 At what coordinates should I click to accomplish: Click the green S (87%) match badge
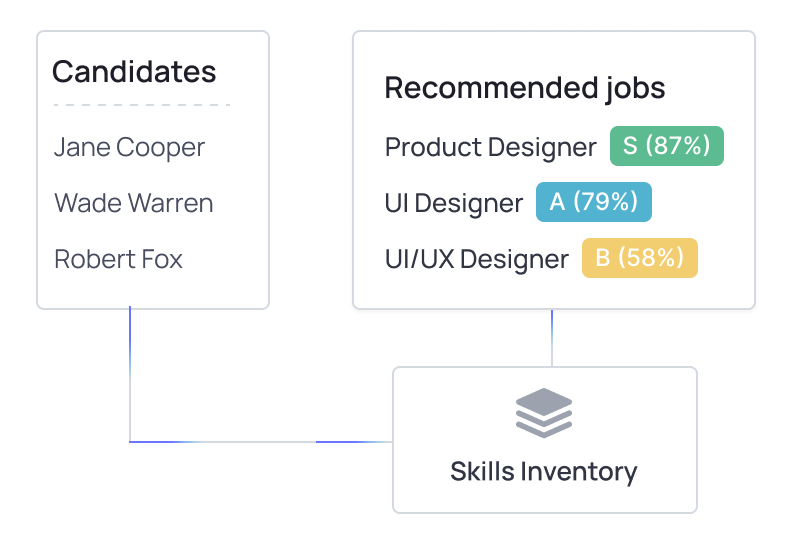(666, 146)
